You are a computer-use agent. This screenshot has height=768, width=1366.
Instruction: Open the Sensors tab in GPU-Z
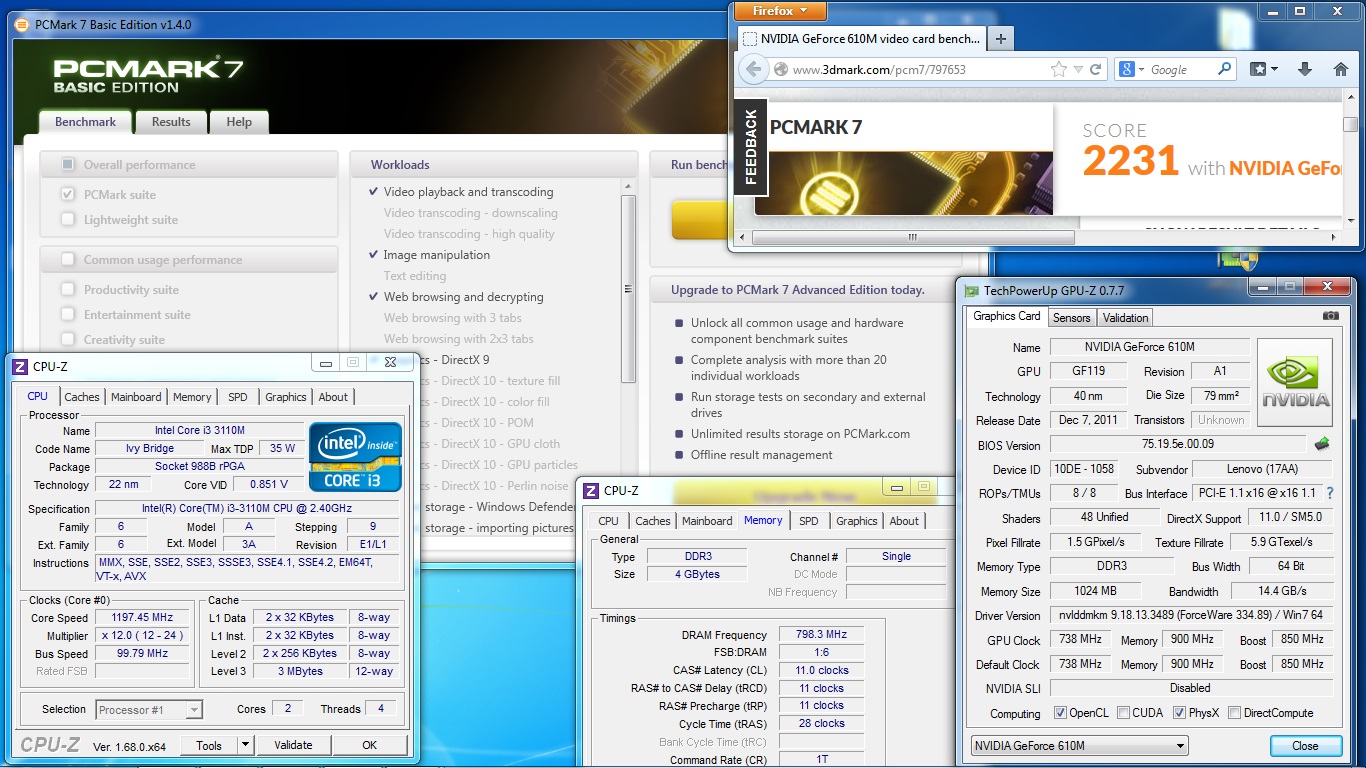(1071, 317)
